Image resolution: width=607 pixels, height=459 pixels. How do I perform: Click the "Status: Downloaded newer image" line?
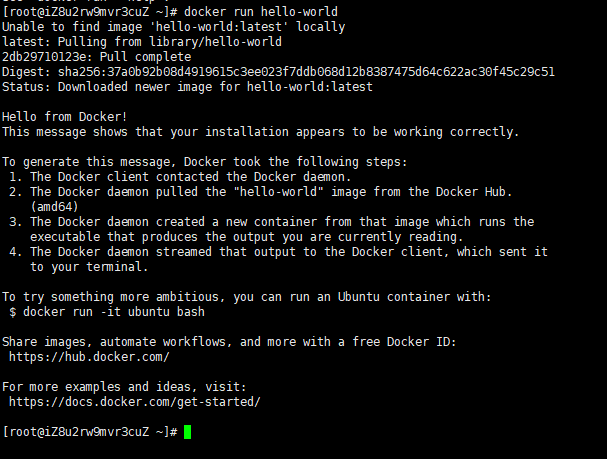tap(187, 86)
